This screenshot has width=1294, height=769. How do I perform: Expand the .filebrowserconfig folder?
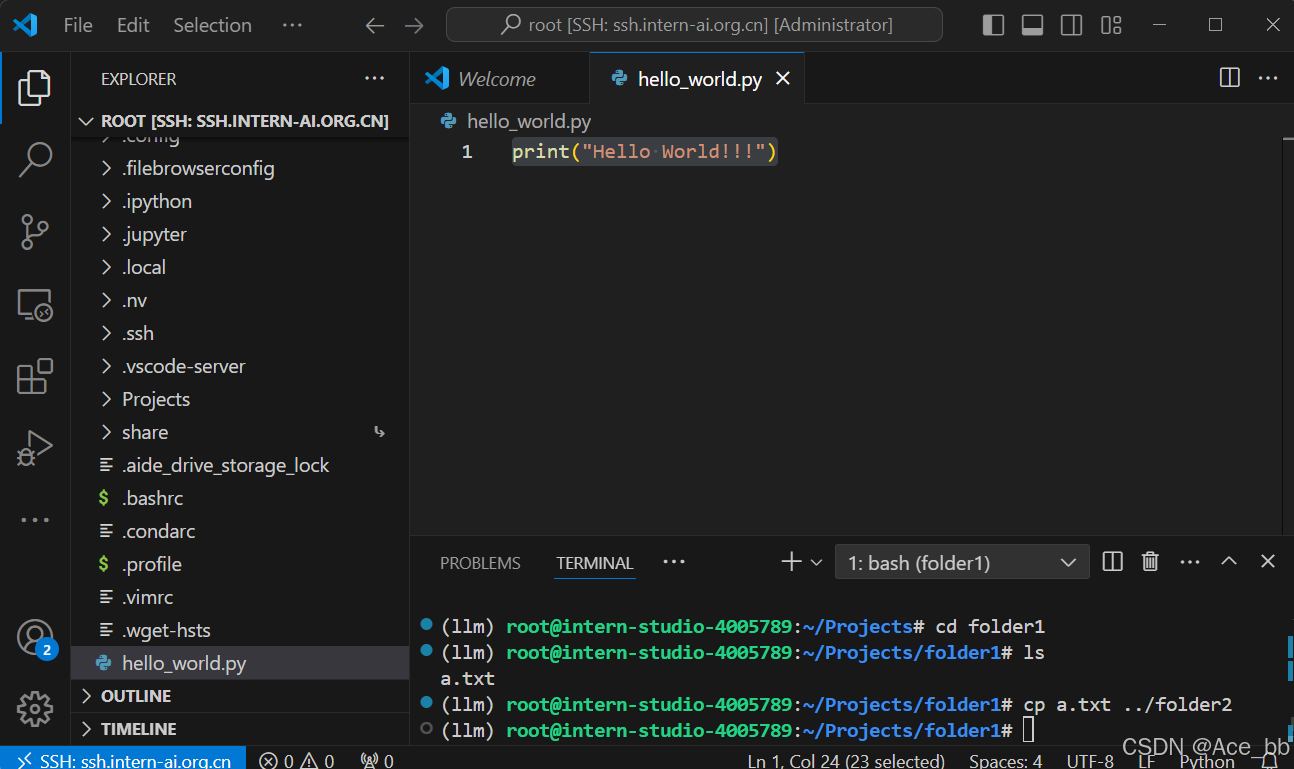coord(240,168)
